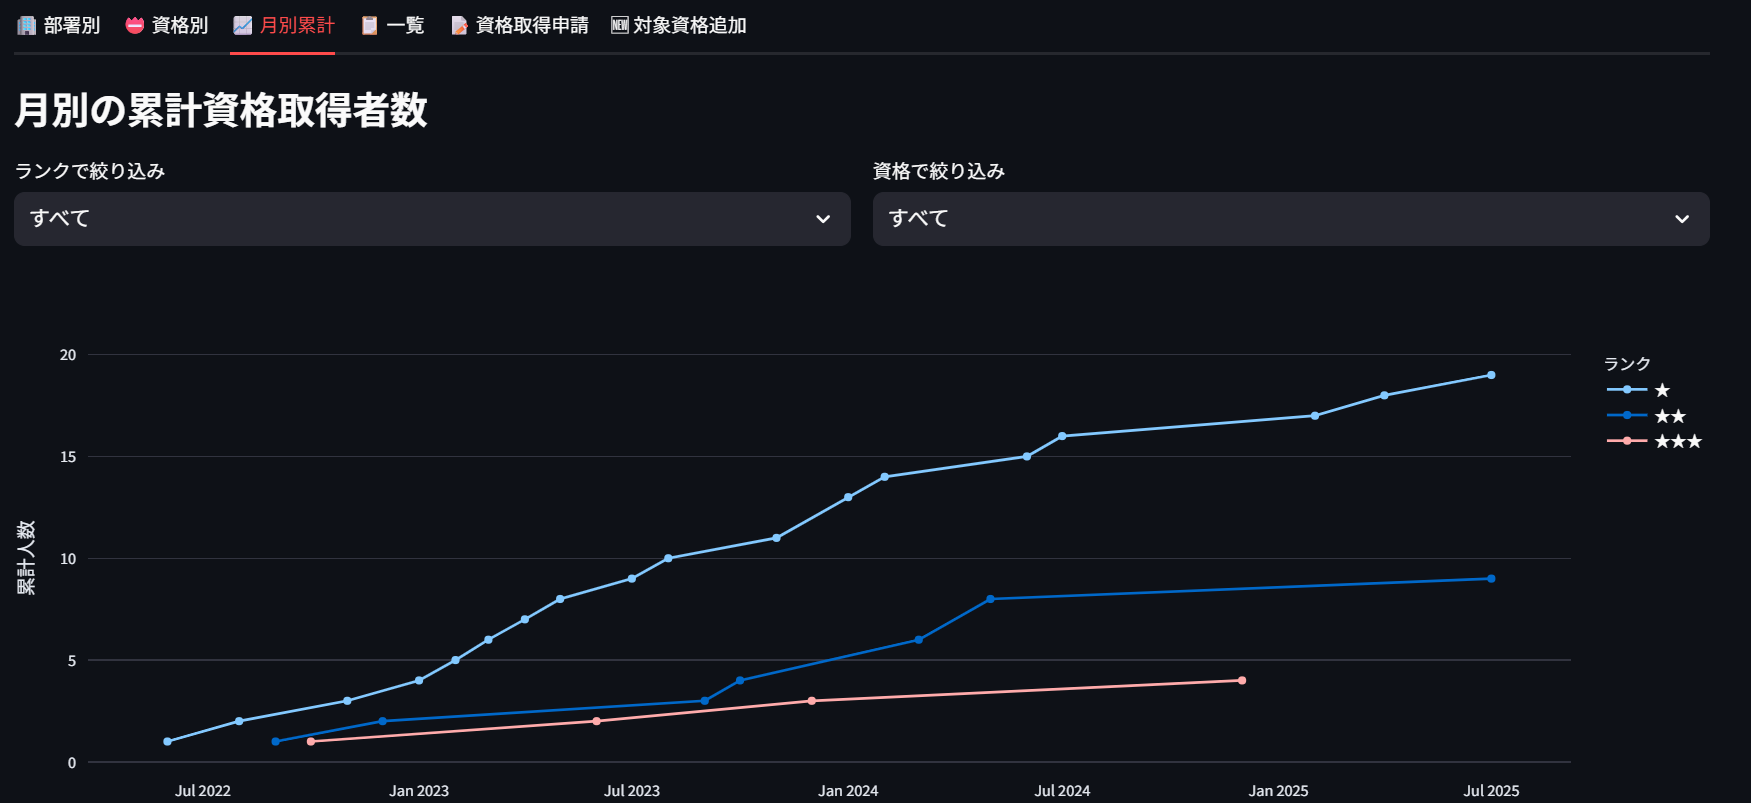Screen dimensions: 1751x803
Task: Click the building icon beside 部署別
Action: point(27,25)
